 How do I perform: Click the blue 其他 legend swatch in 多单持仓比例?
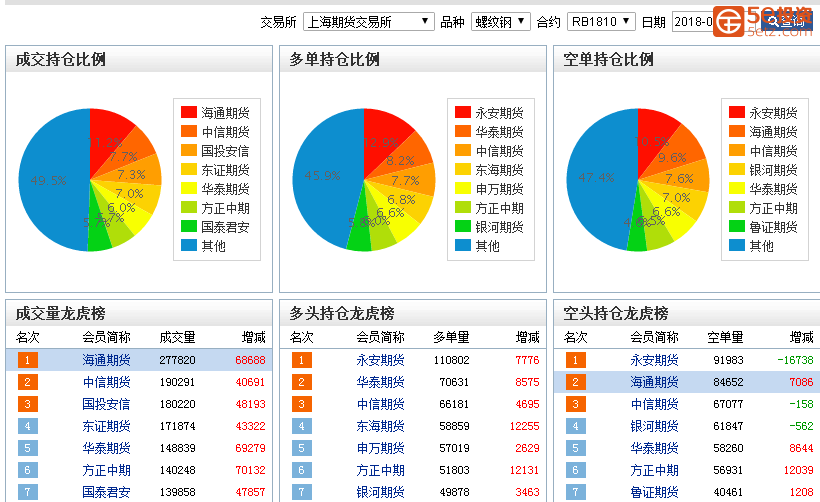coord(463,245)
